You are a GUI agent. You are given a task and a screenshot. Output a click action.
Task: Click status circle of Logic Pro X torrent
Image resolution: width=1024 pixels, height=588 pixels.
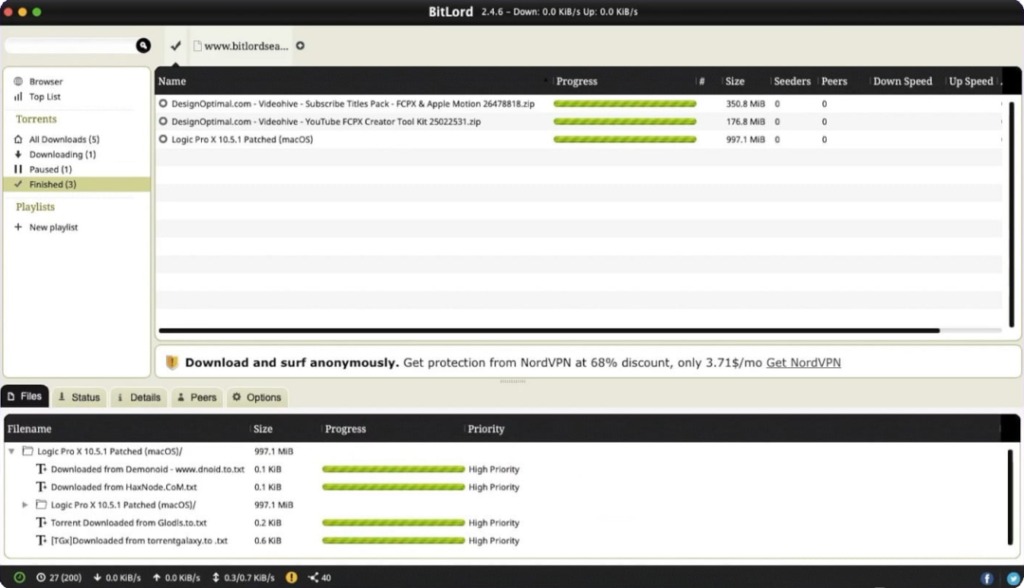click(x=163, y=139)
